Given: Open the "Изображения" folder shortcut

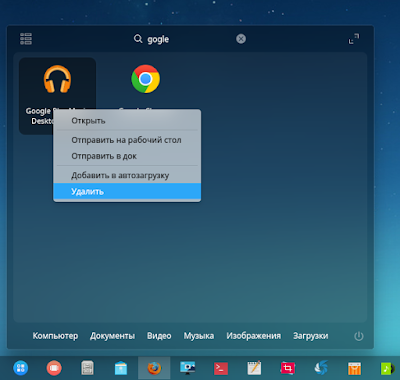Looking at the screenshot, I should coord(253,336).
